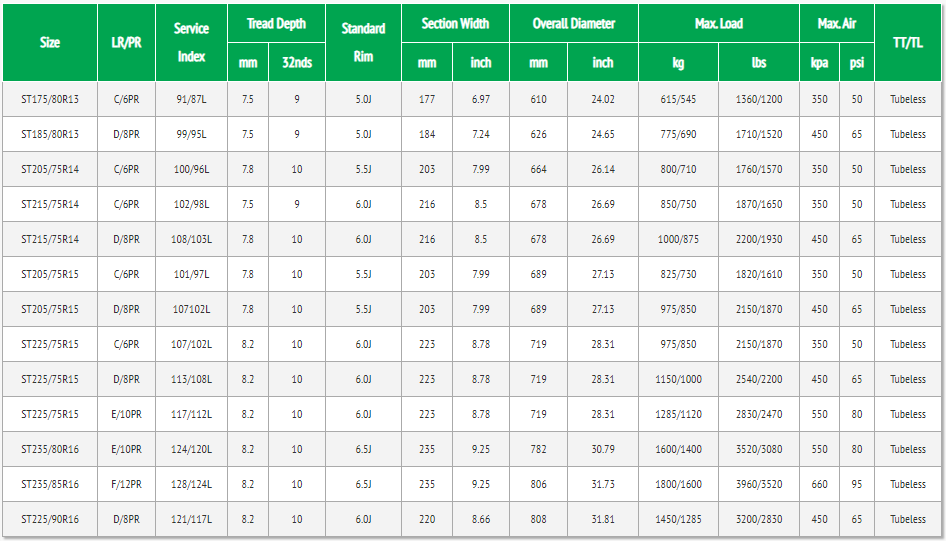The image size is (946, 541).
Task: Select the Standard Rim column header
Action: [363, 42]
